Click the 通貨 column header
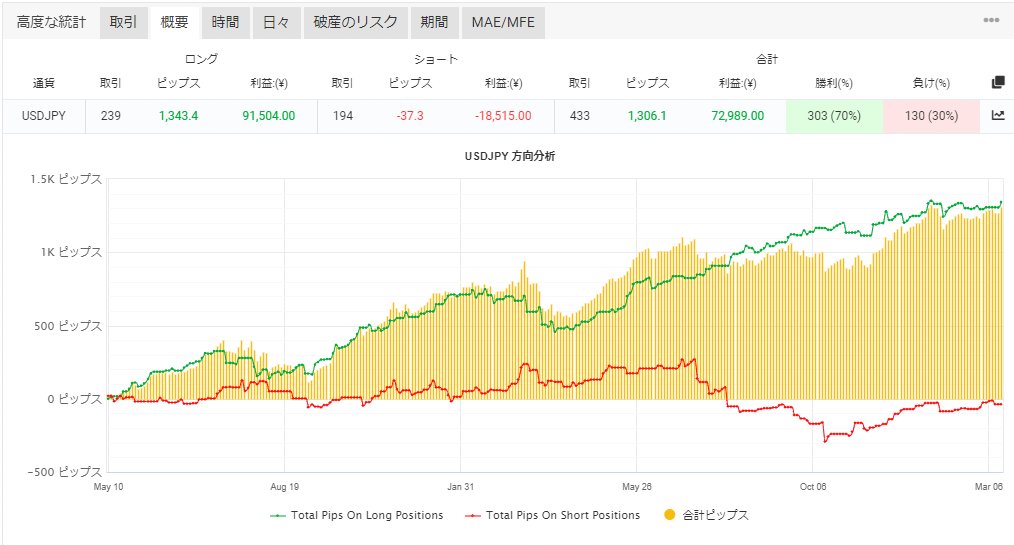 click(x=44, y=83)
